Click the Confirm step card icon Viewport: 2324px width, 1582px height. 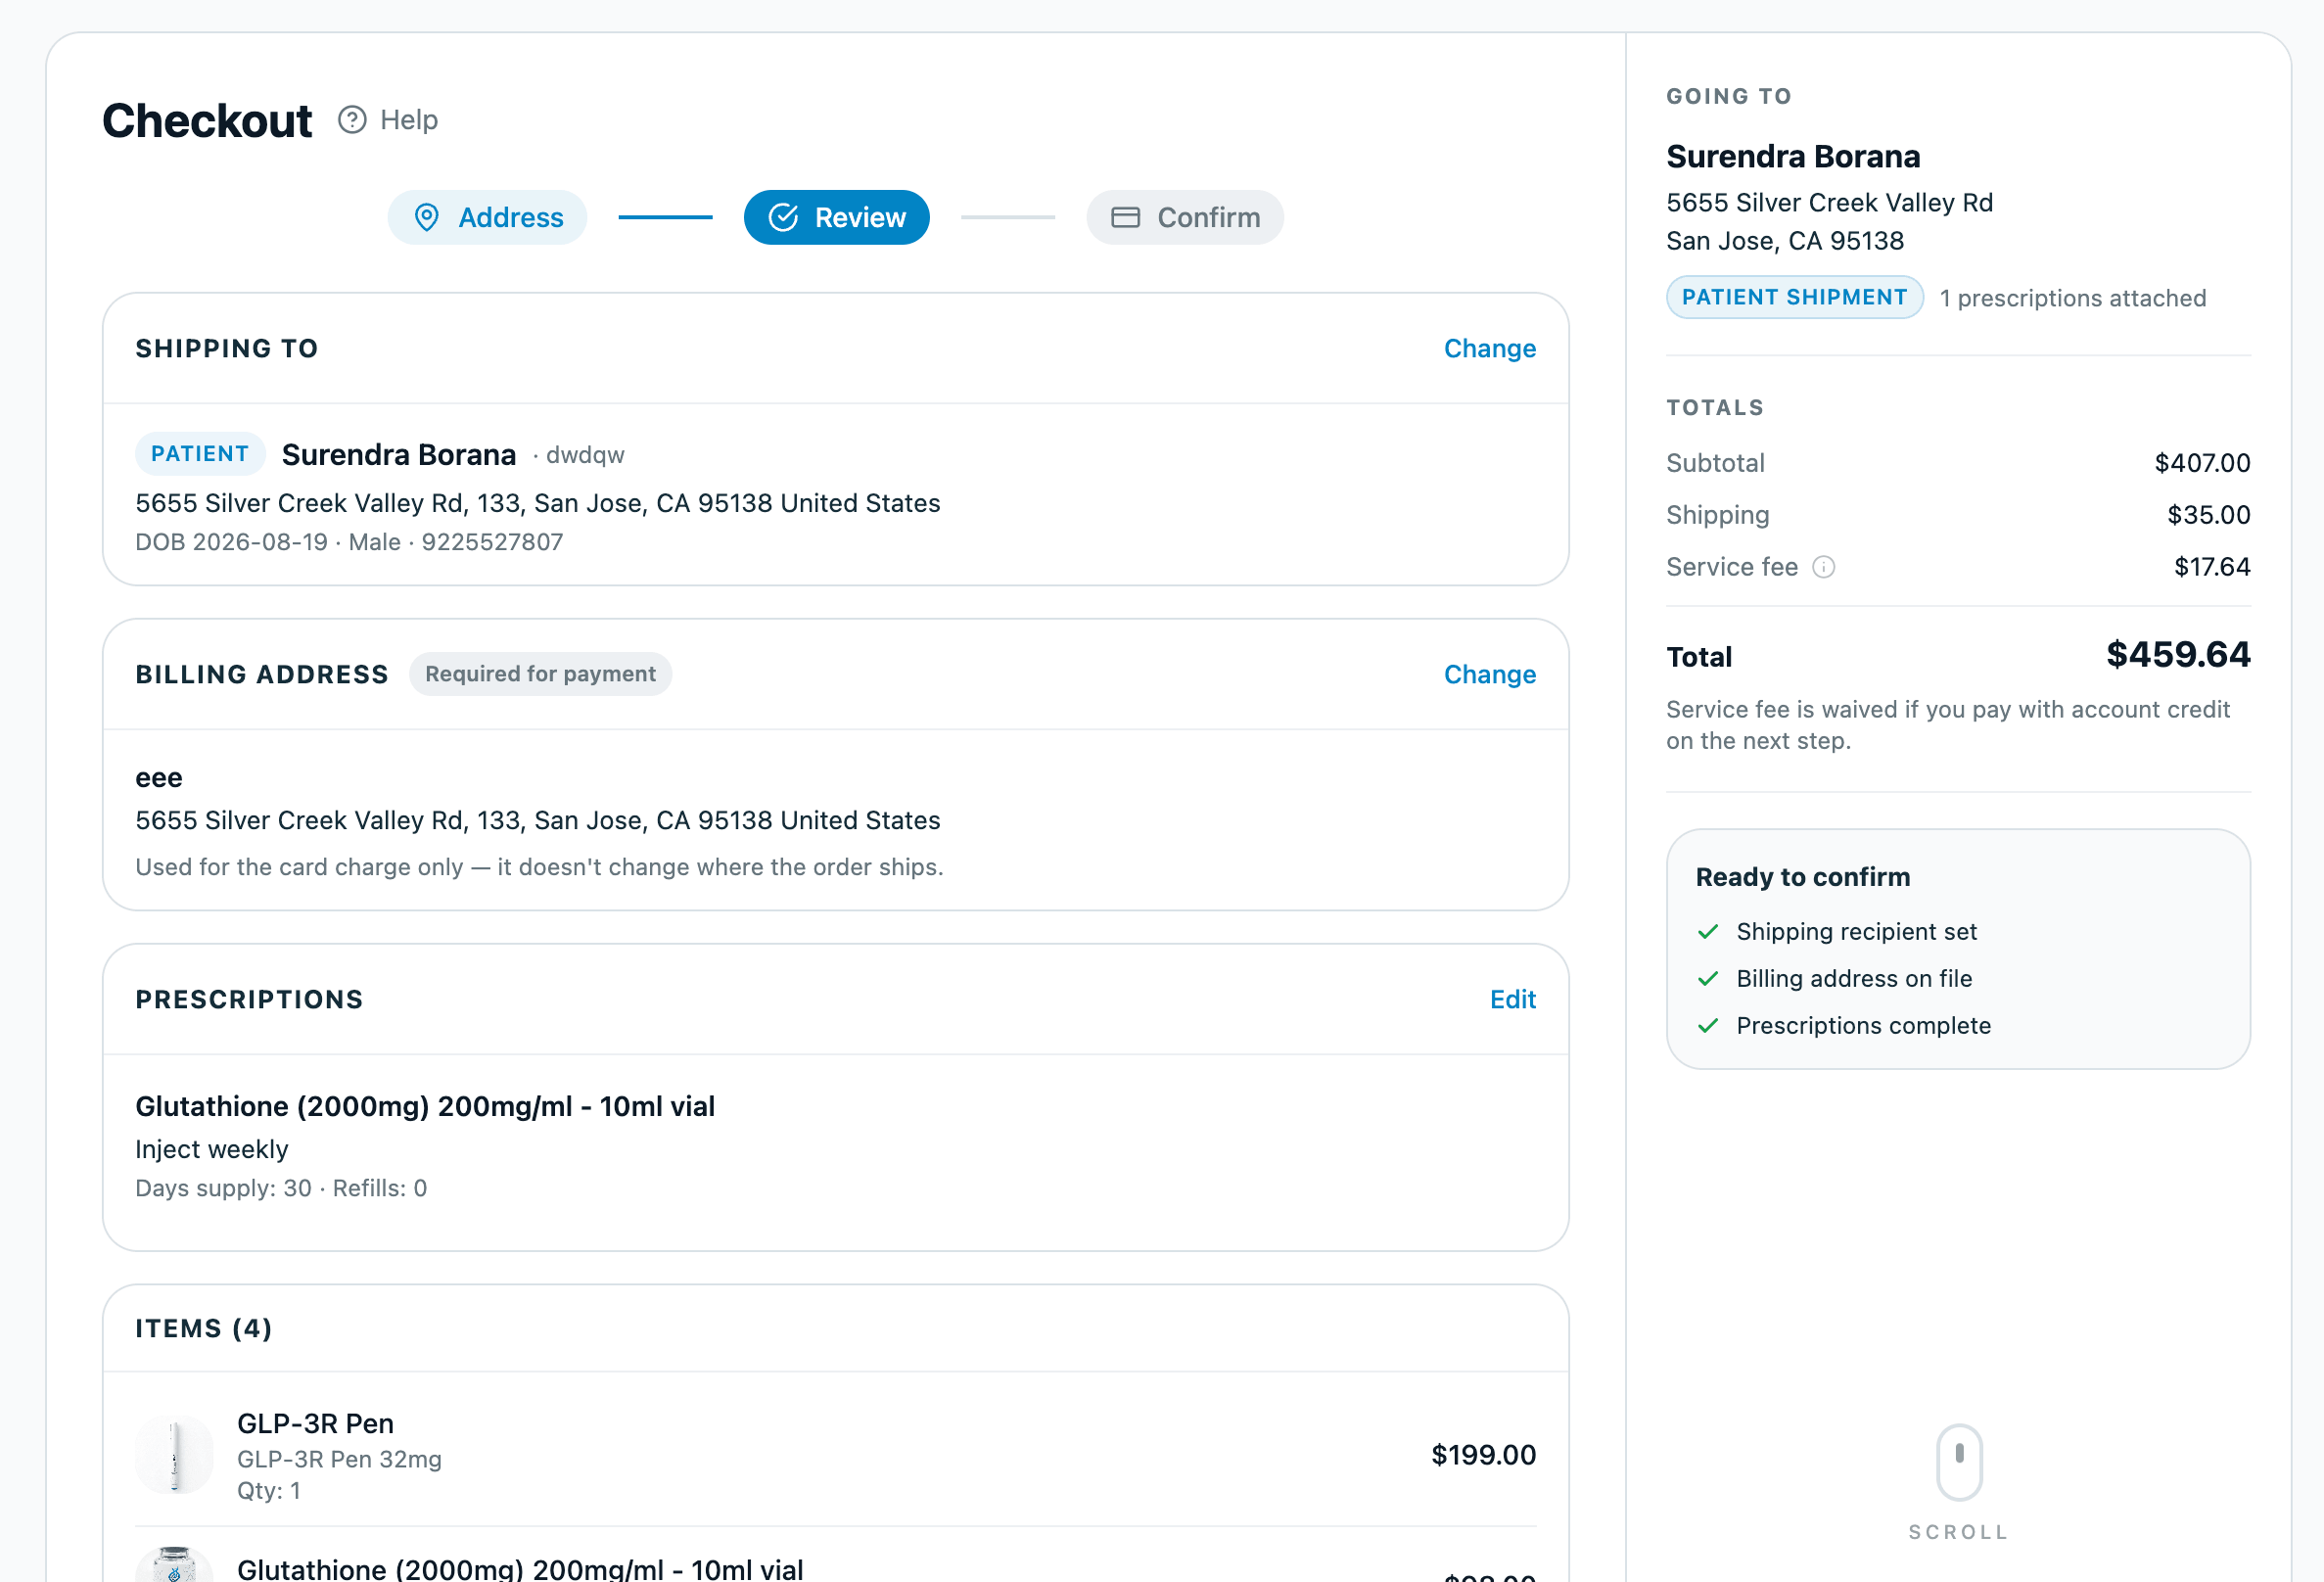(1126, 217)
